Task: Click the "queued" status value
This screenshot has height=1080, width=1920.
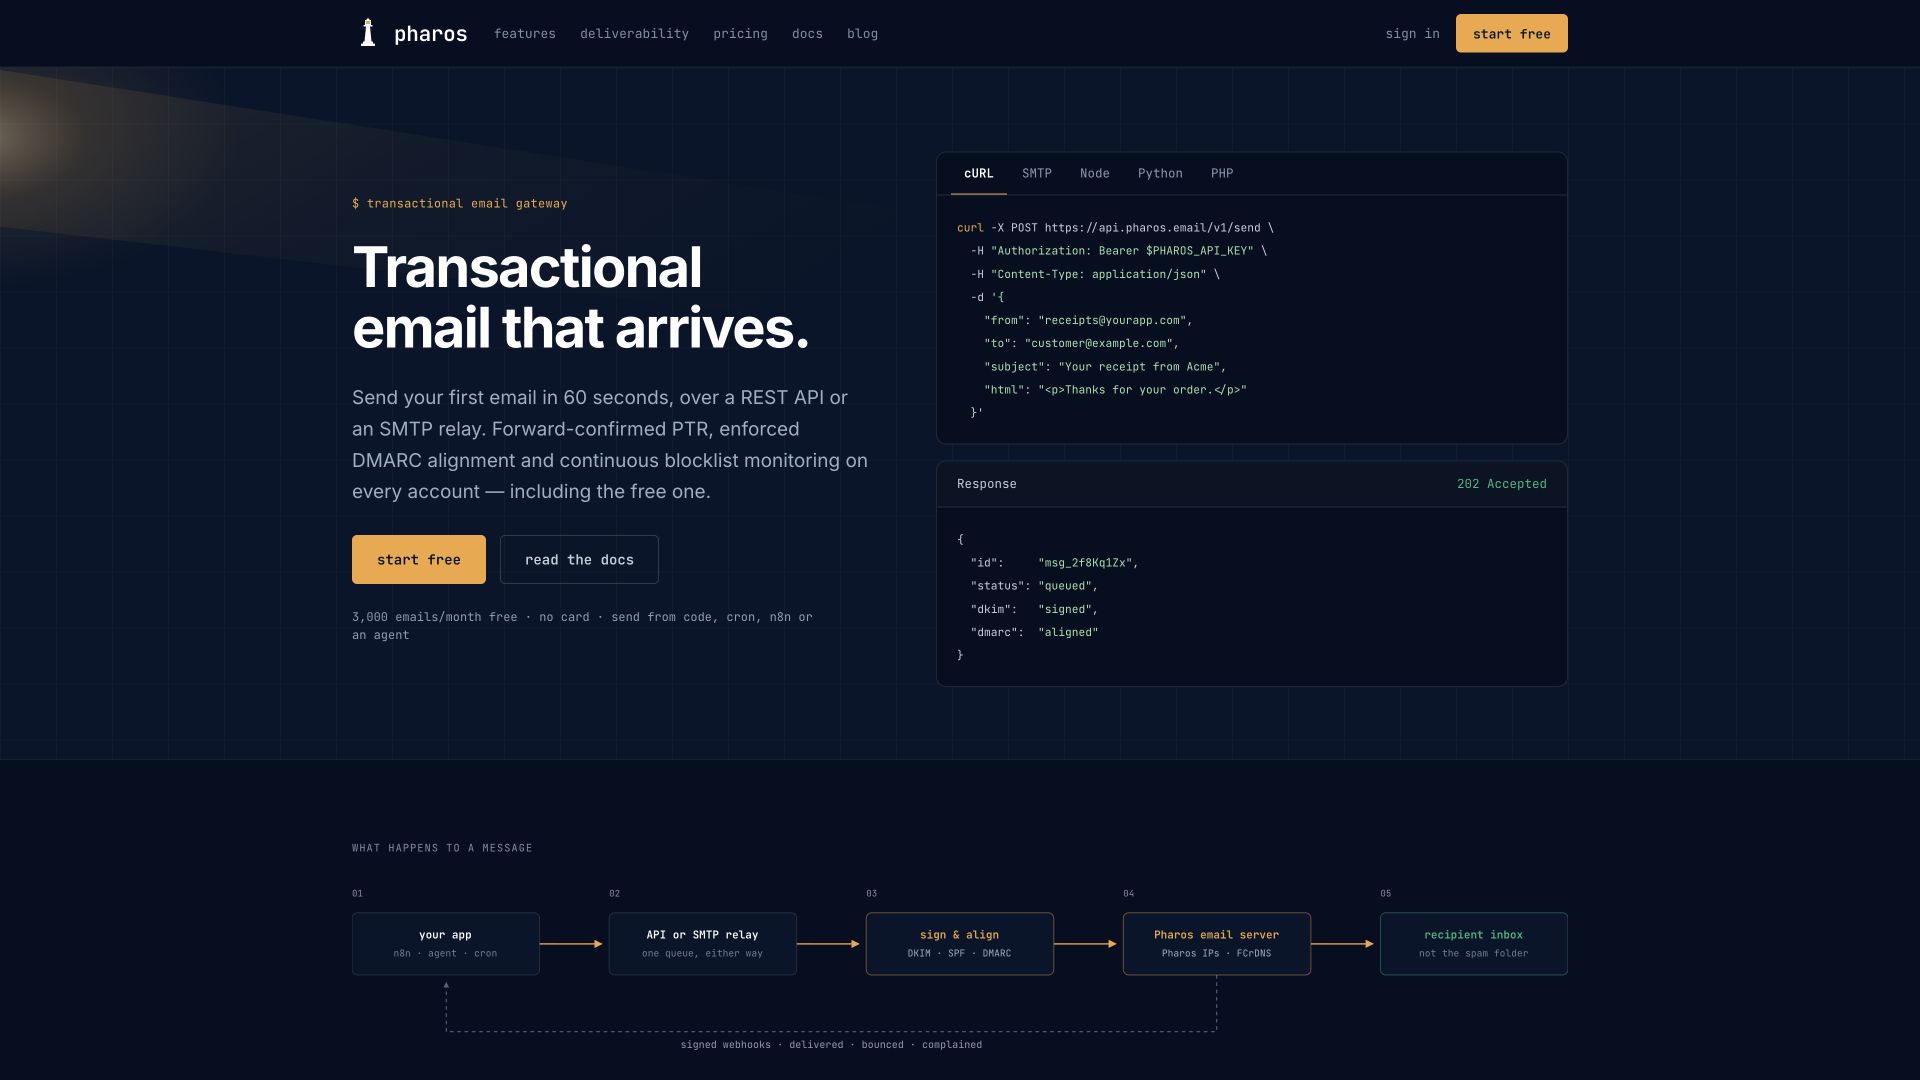Action: click(1064, 586)
